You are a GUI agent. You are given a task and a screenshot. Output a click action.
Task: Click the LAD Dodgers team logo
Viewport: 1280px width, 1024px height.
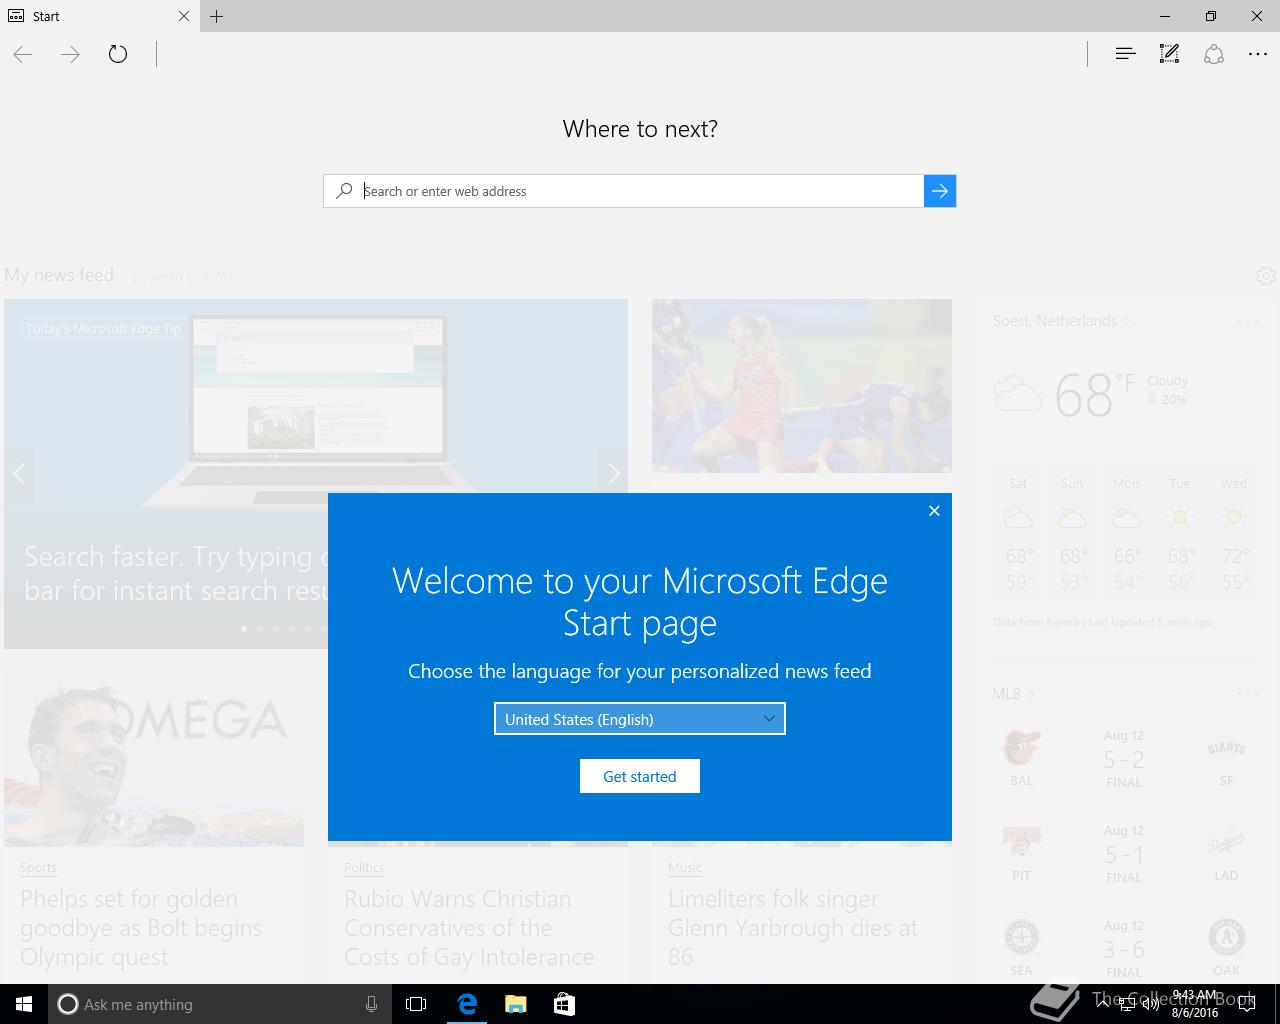point(1226,844)
